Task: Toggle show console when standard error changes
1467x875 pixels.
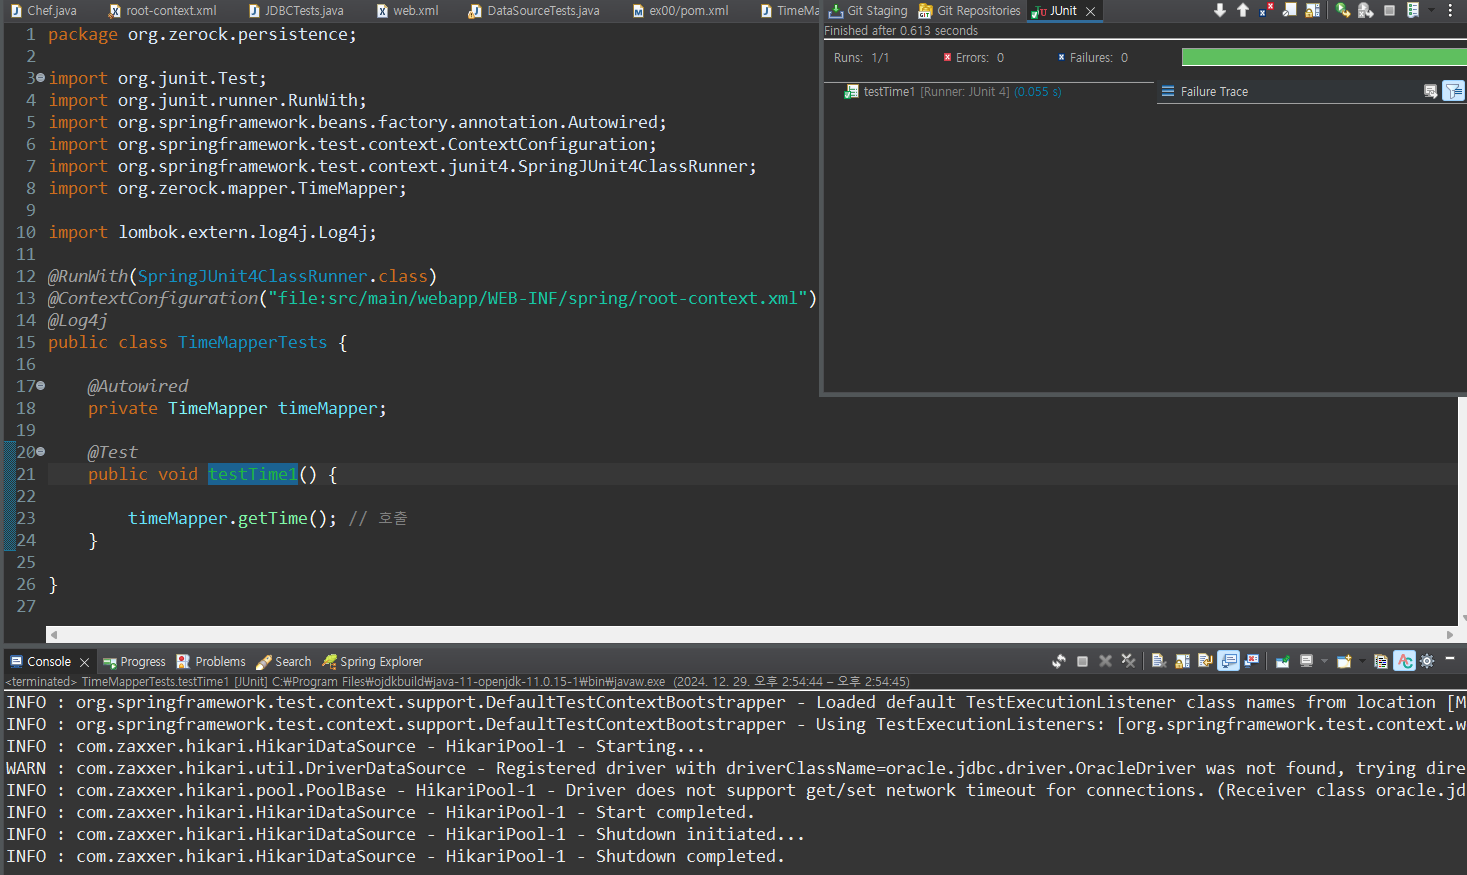Action: click(x=1252, y=661)
